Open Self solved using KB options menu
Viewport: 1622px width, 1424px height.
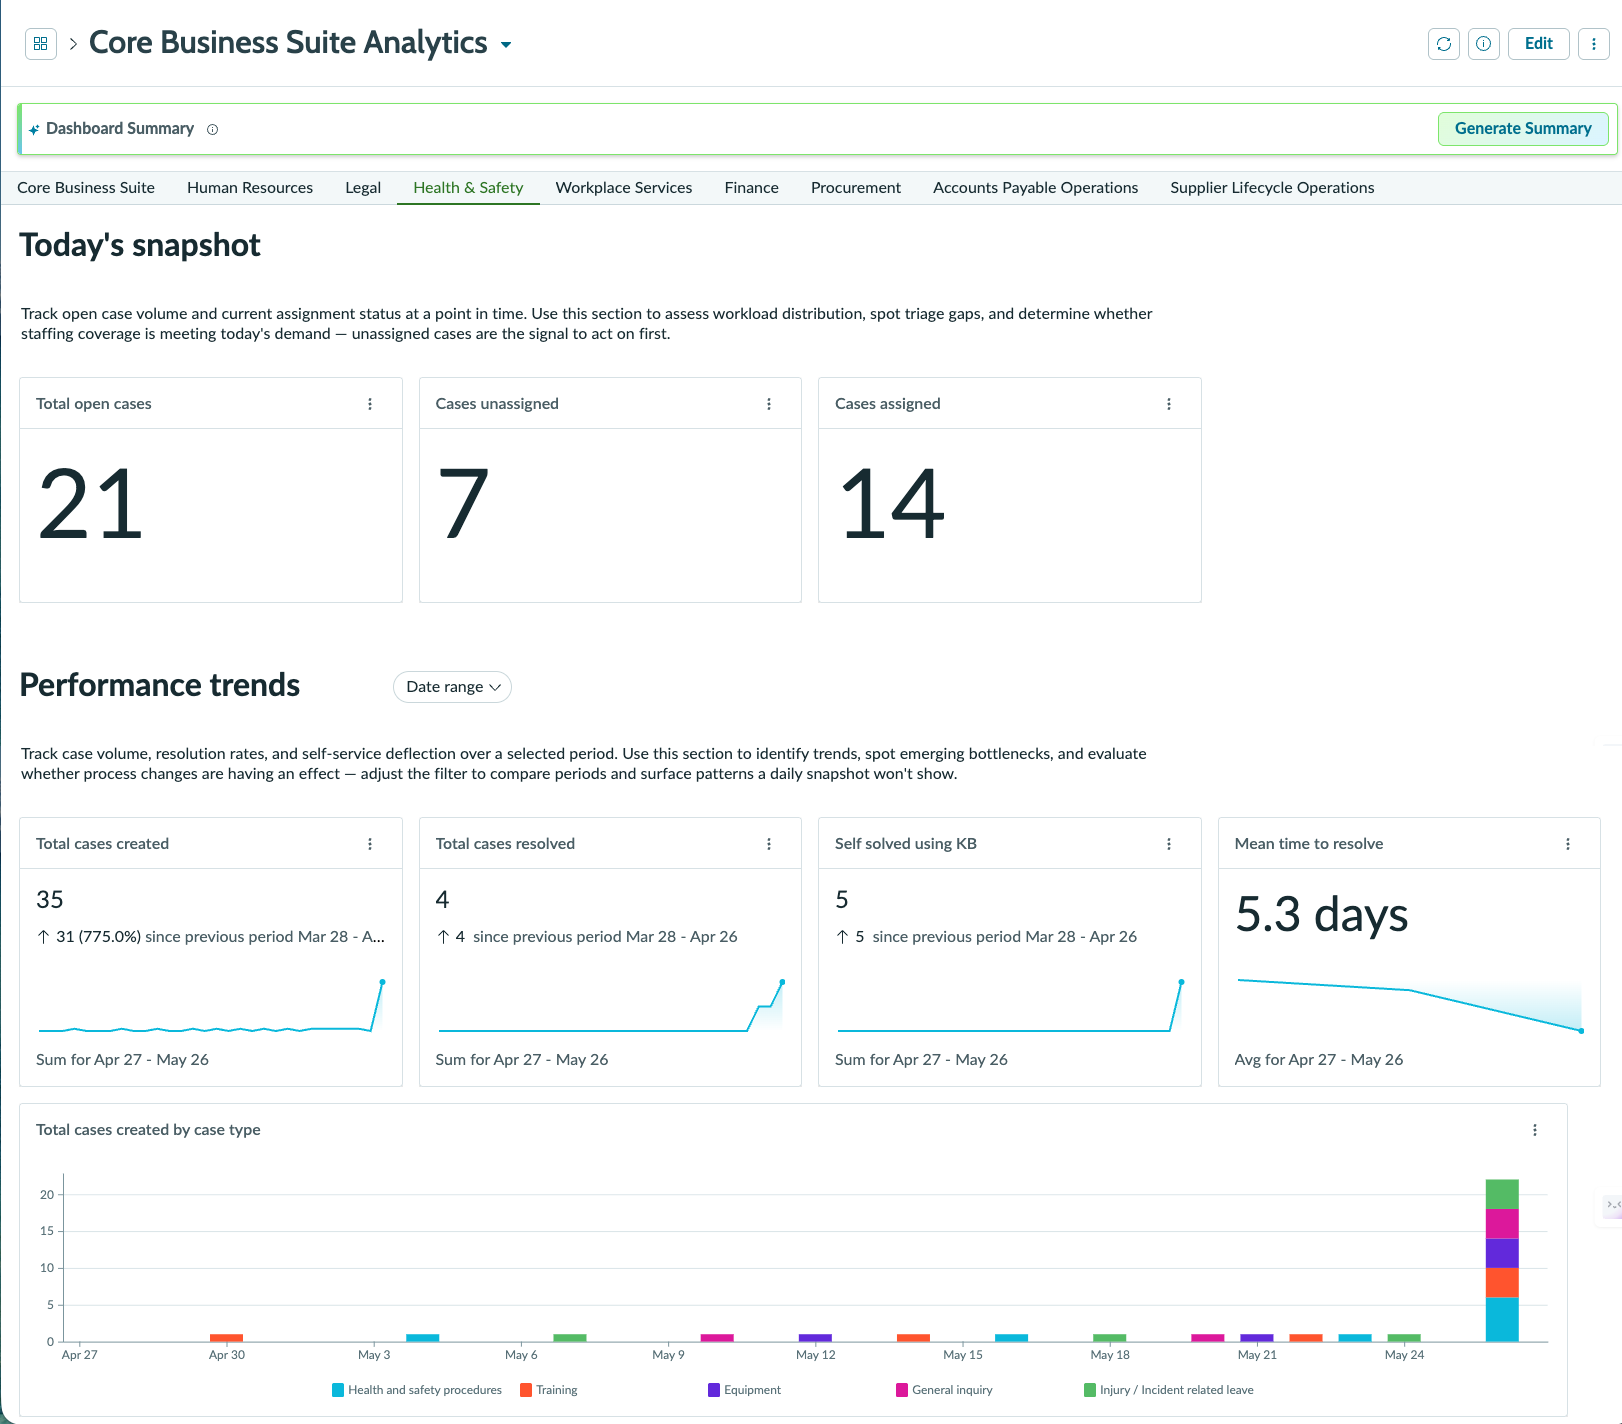1169,844
